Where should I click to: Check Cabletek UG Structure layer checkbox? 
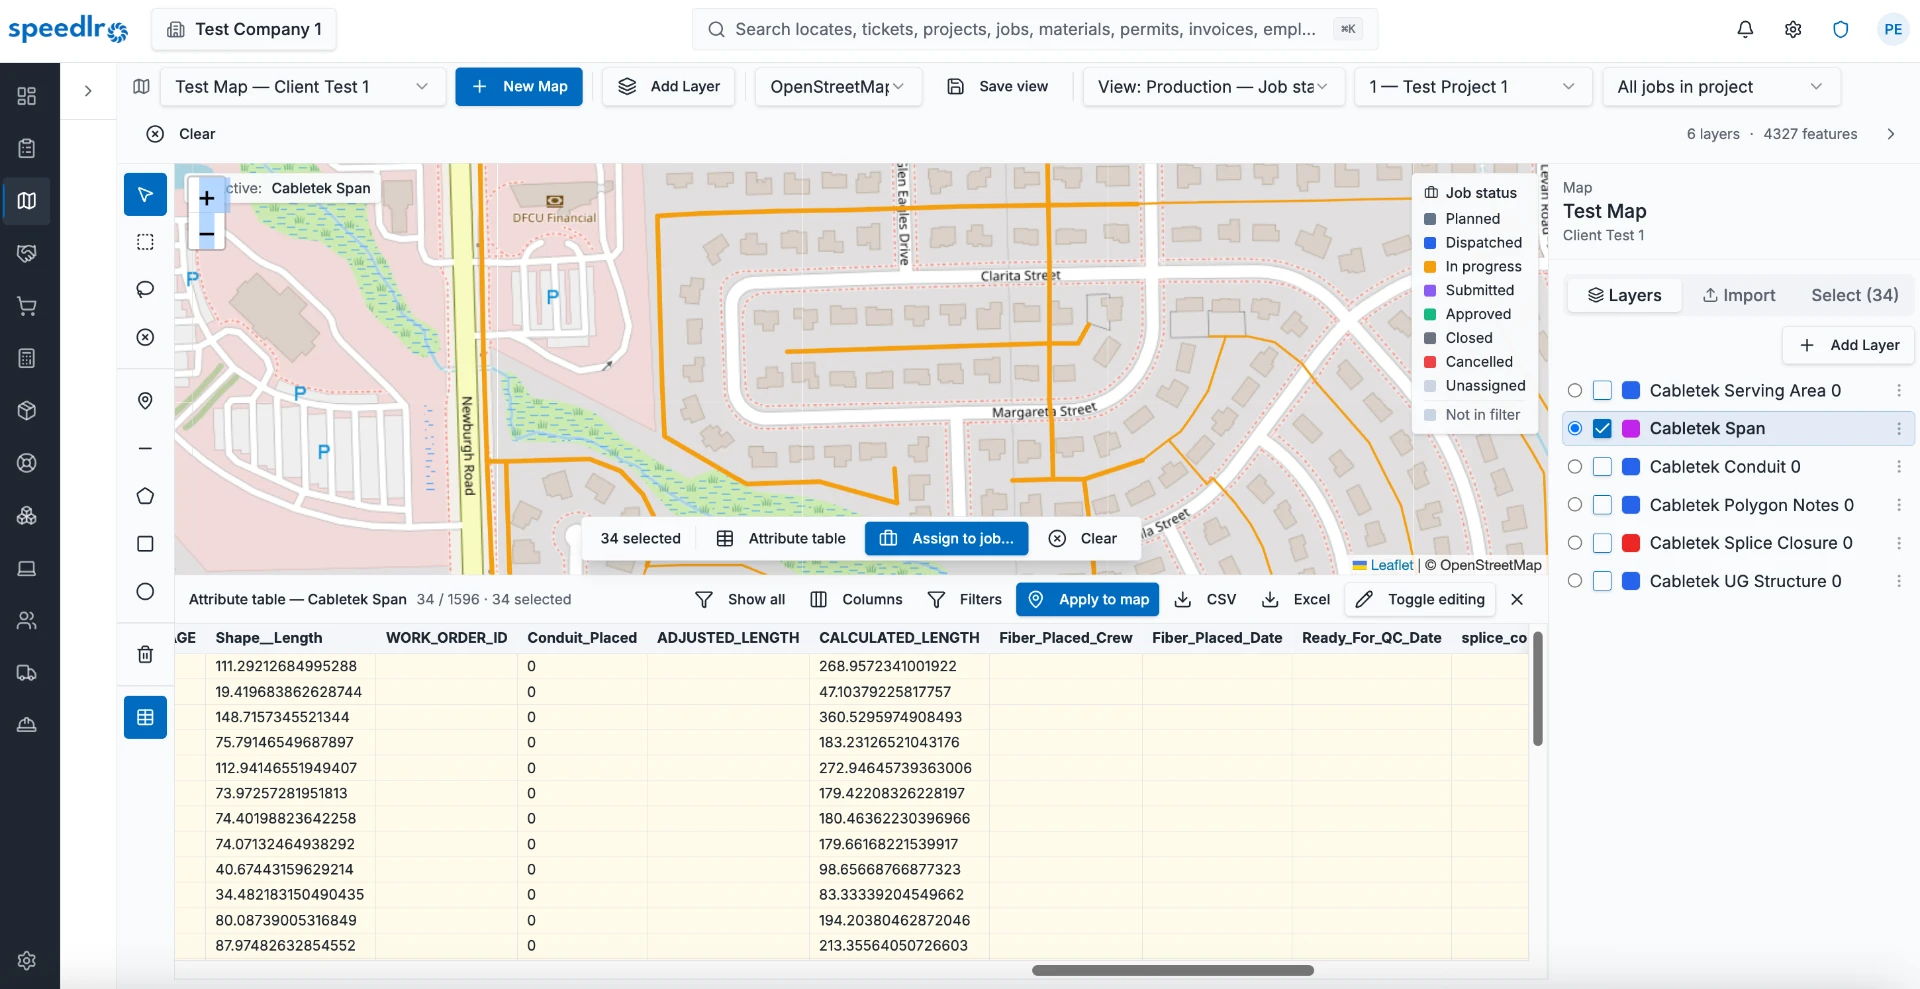pyautogui.click(x=1602, y=581)
